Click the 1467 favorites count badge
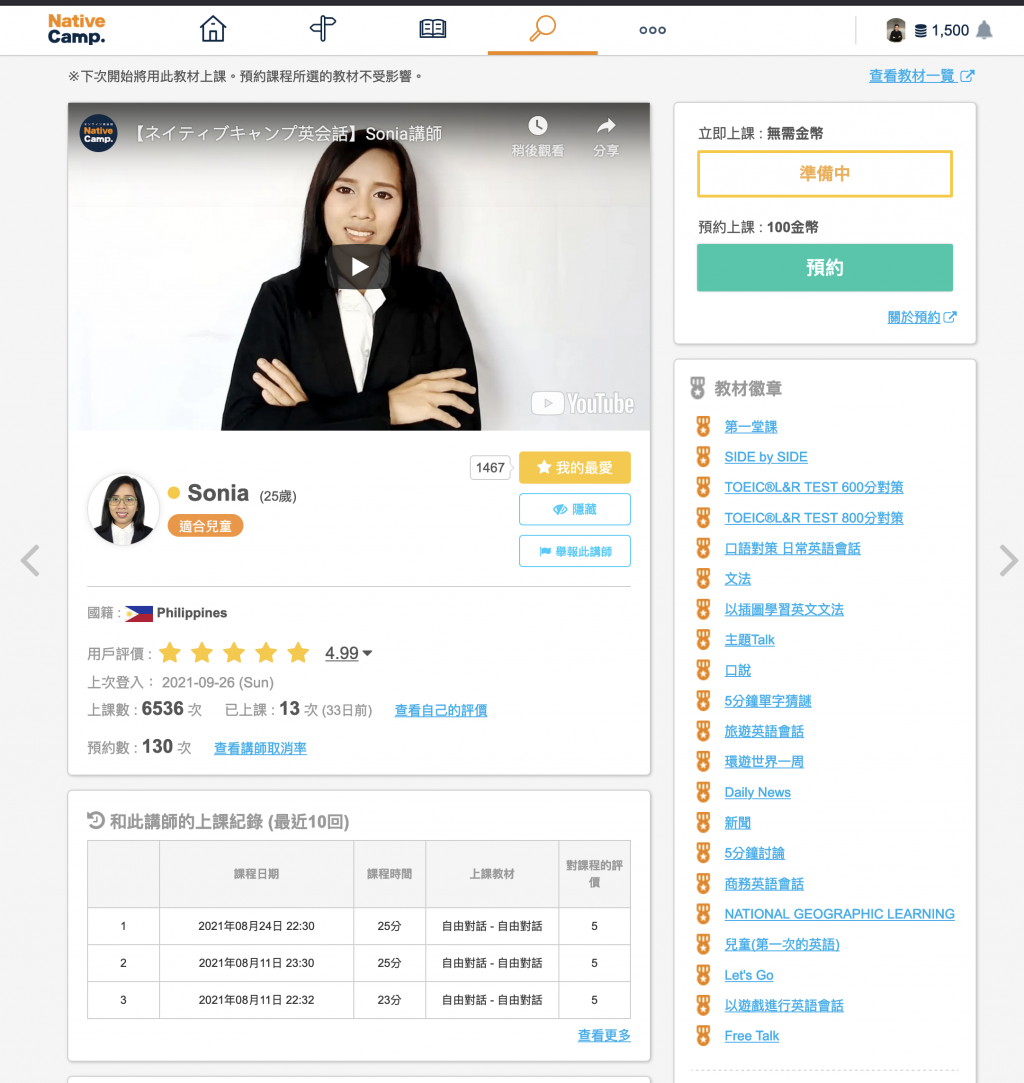This screenshot has height=1083, width=1024. click(490, 468)
